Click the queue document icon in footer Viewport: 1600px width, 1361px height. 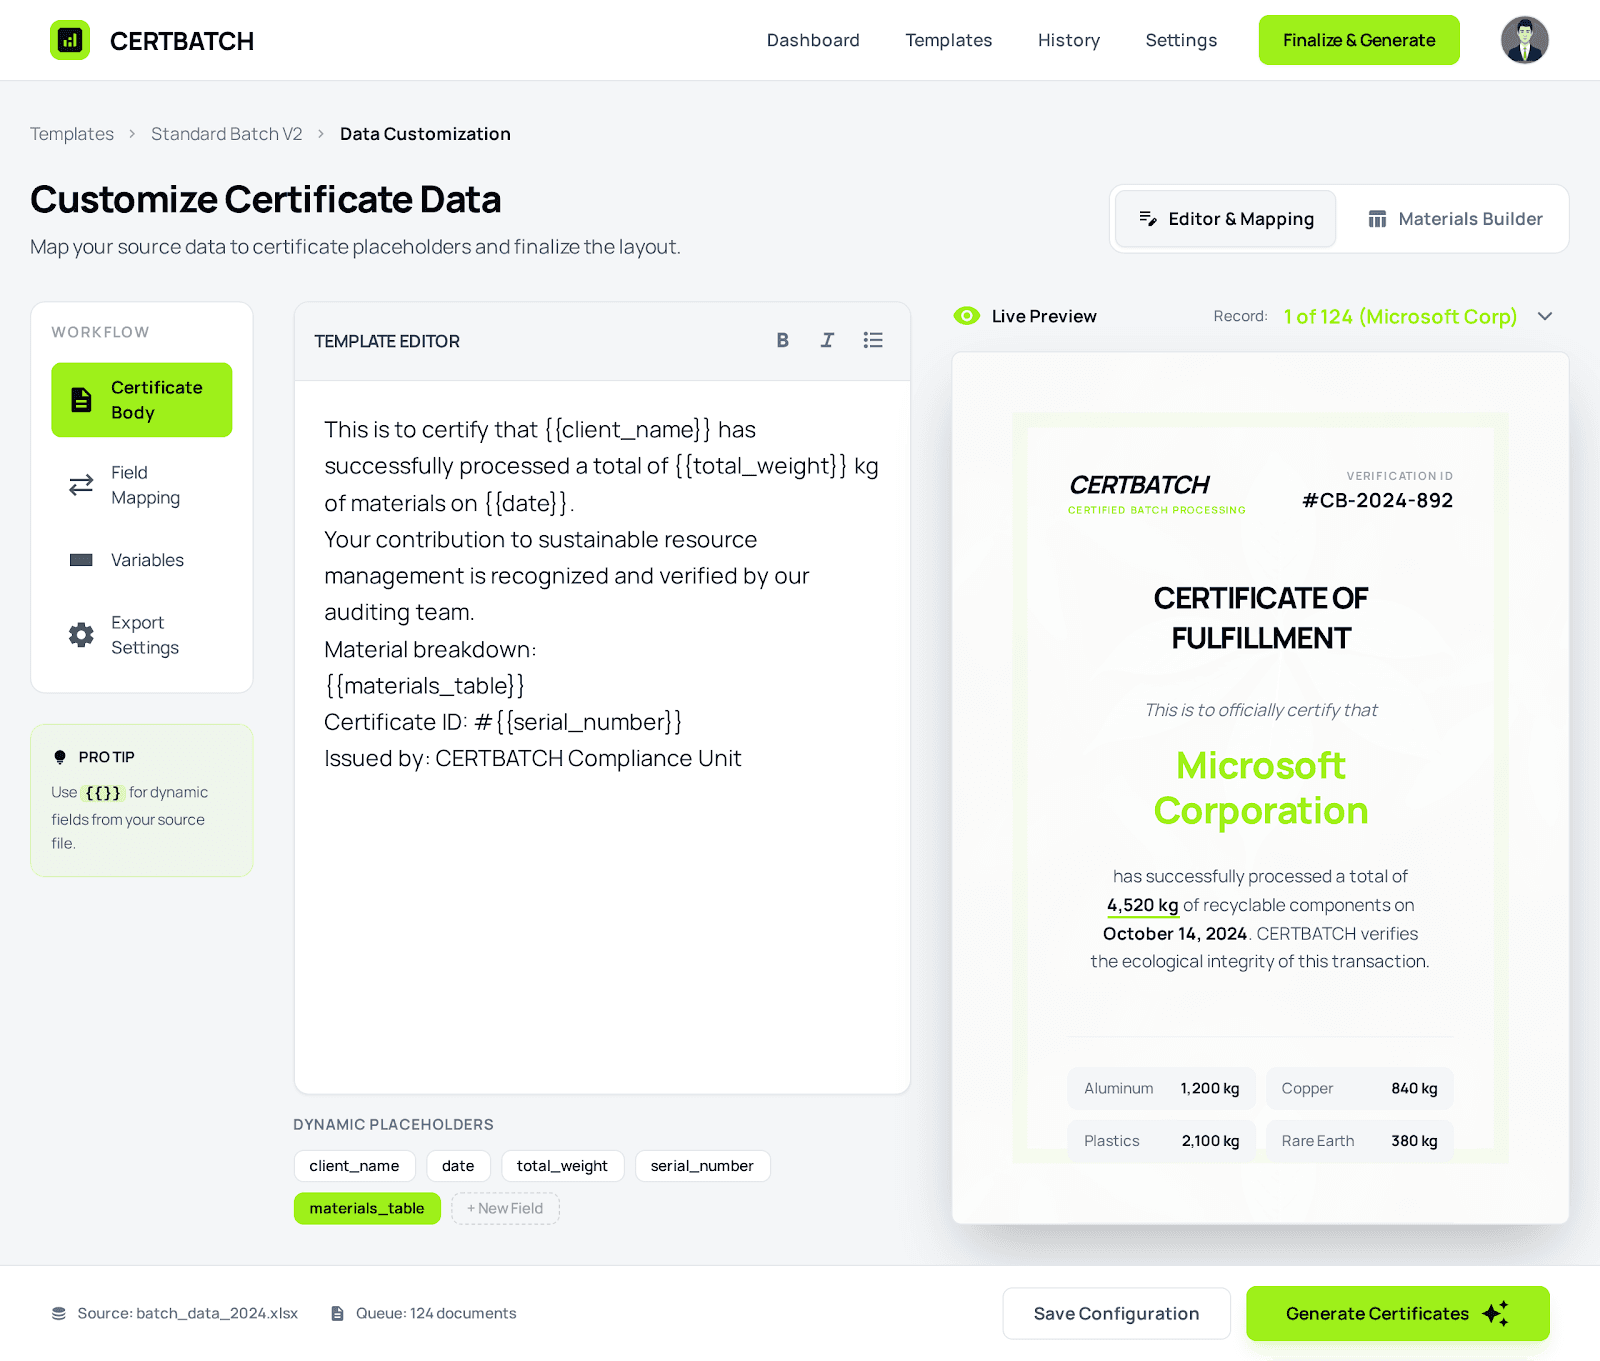(338, 1313)
